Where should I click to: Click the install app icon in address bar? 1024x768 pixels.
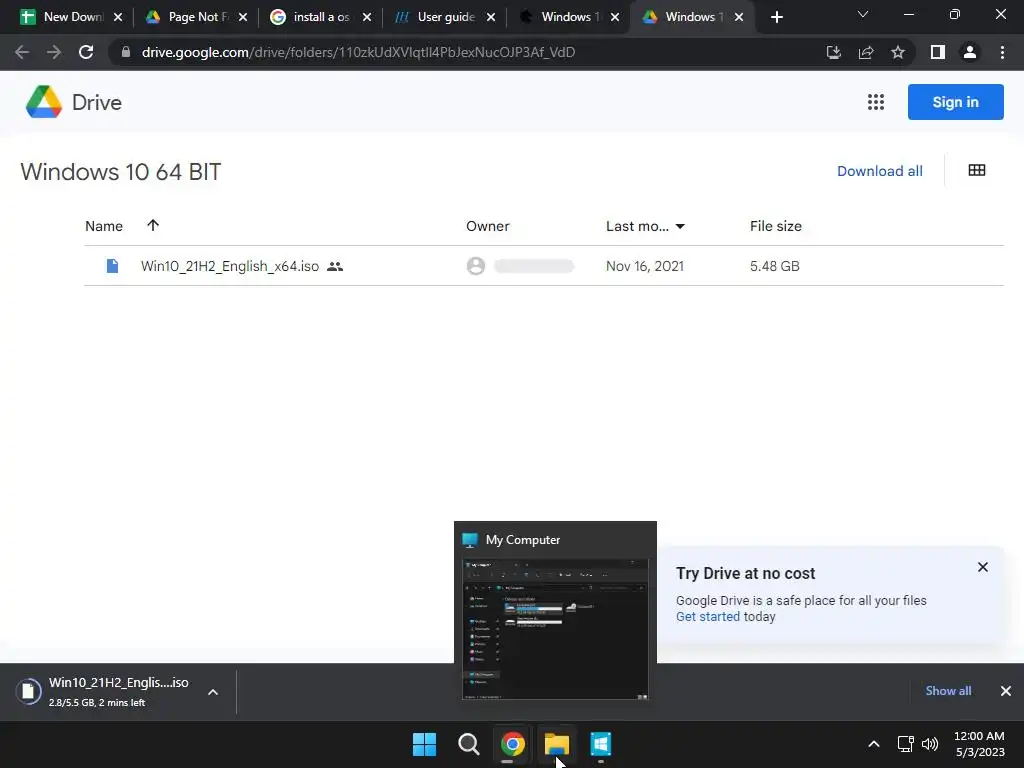(833, 52)
